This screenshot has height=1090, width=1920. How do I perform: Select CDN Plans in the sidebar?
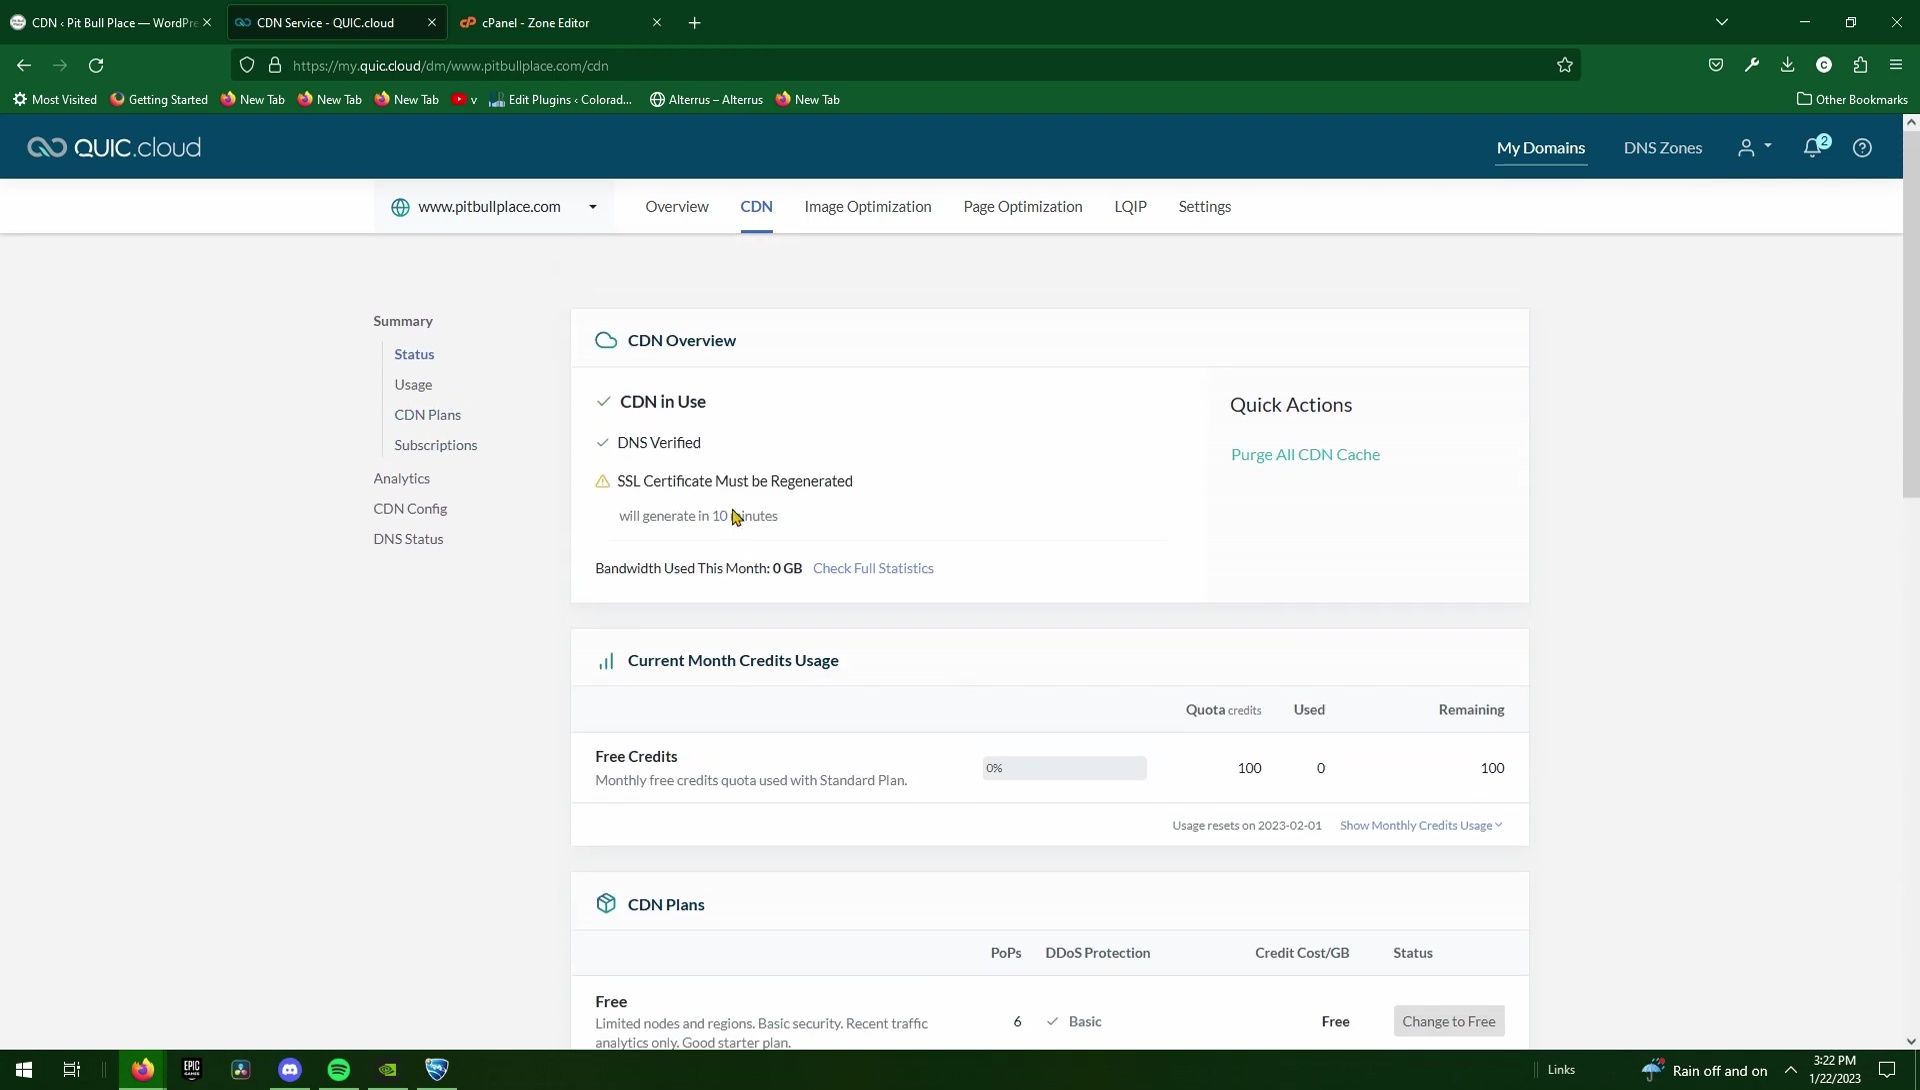(x=427, y=415)
